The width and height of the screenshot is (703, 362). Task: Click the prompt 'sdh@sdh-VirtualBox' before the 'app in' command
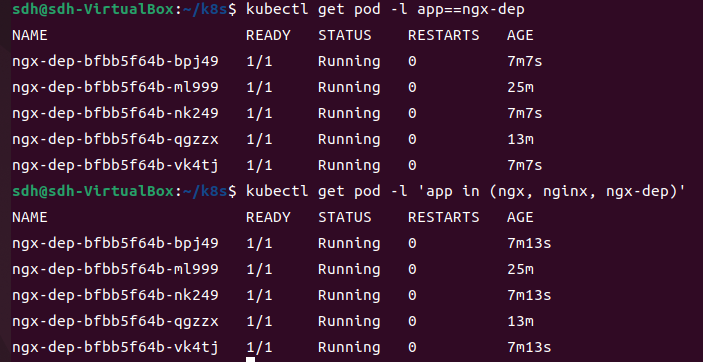[x=93, y=192]
